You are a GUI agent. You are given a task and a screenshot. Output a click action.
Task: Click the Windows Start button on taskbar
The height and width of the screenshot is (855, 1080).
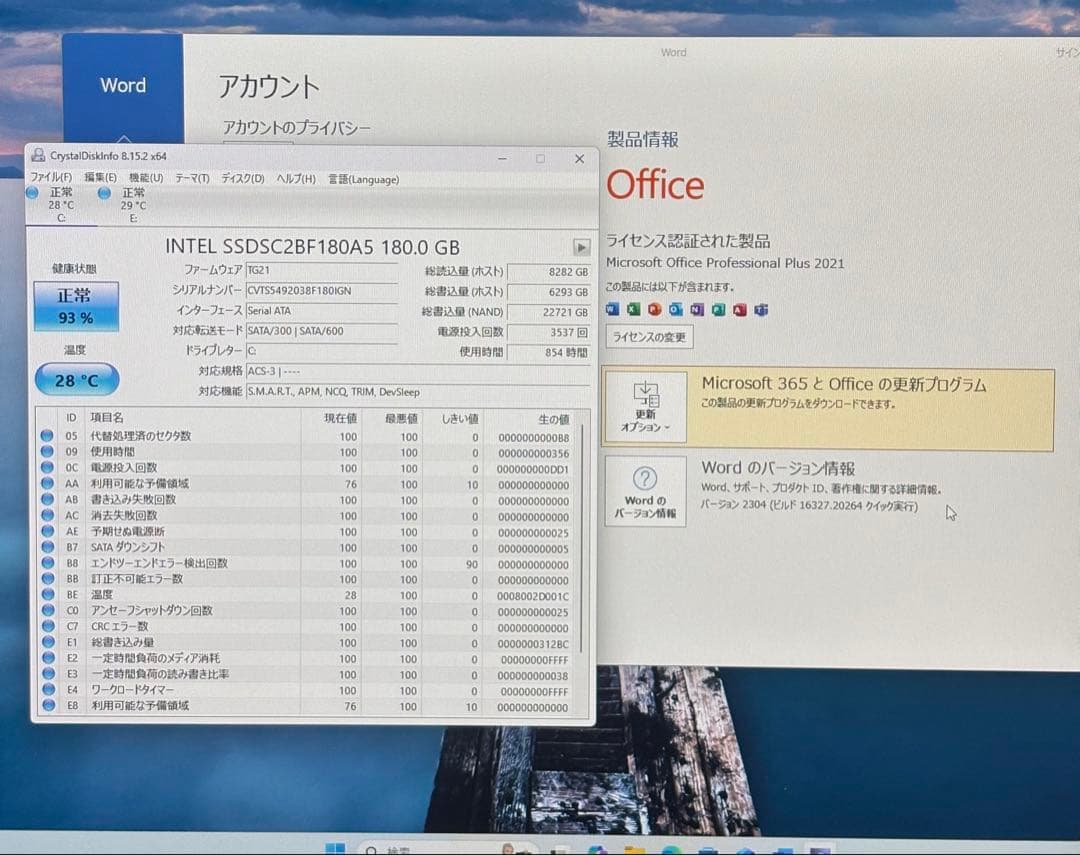(335, 848)
